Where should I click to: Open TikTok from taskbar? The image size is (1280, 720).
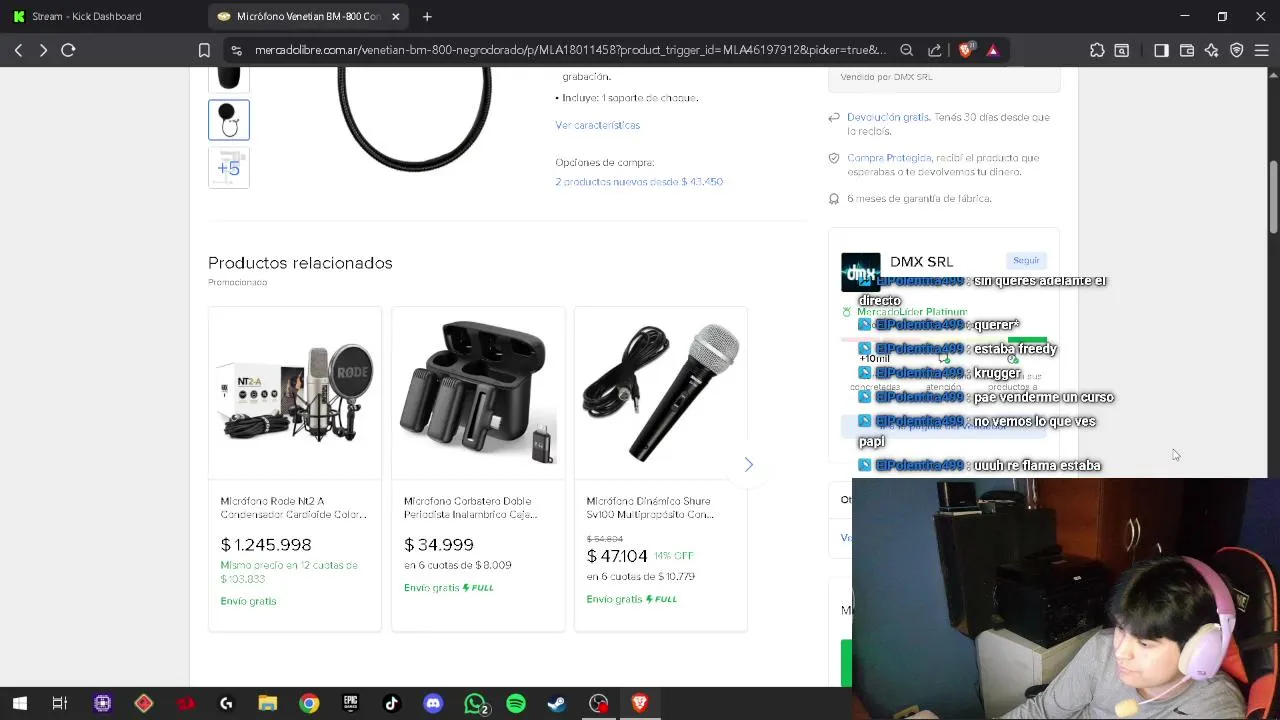(x=391, y=704)
